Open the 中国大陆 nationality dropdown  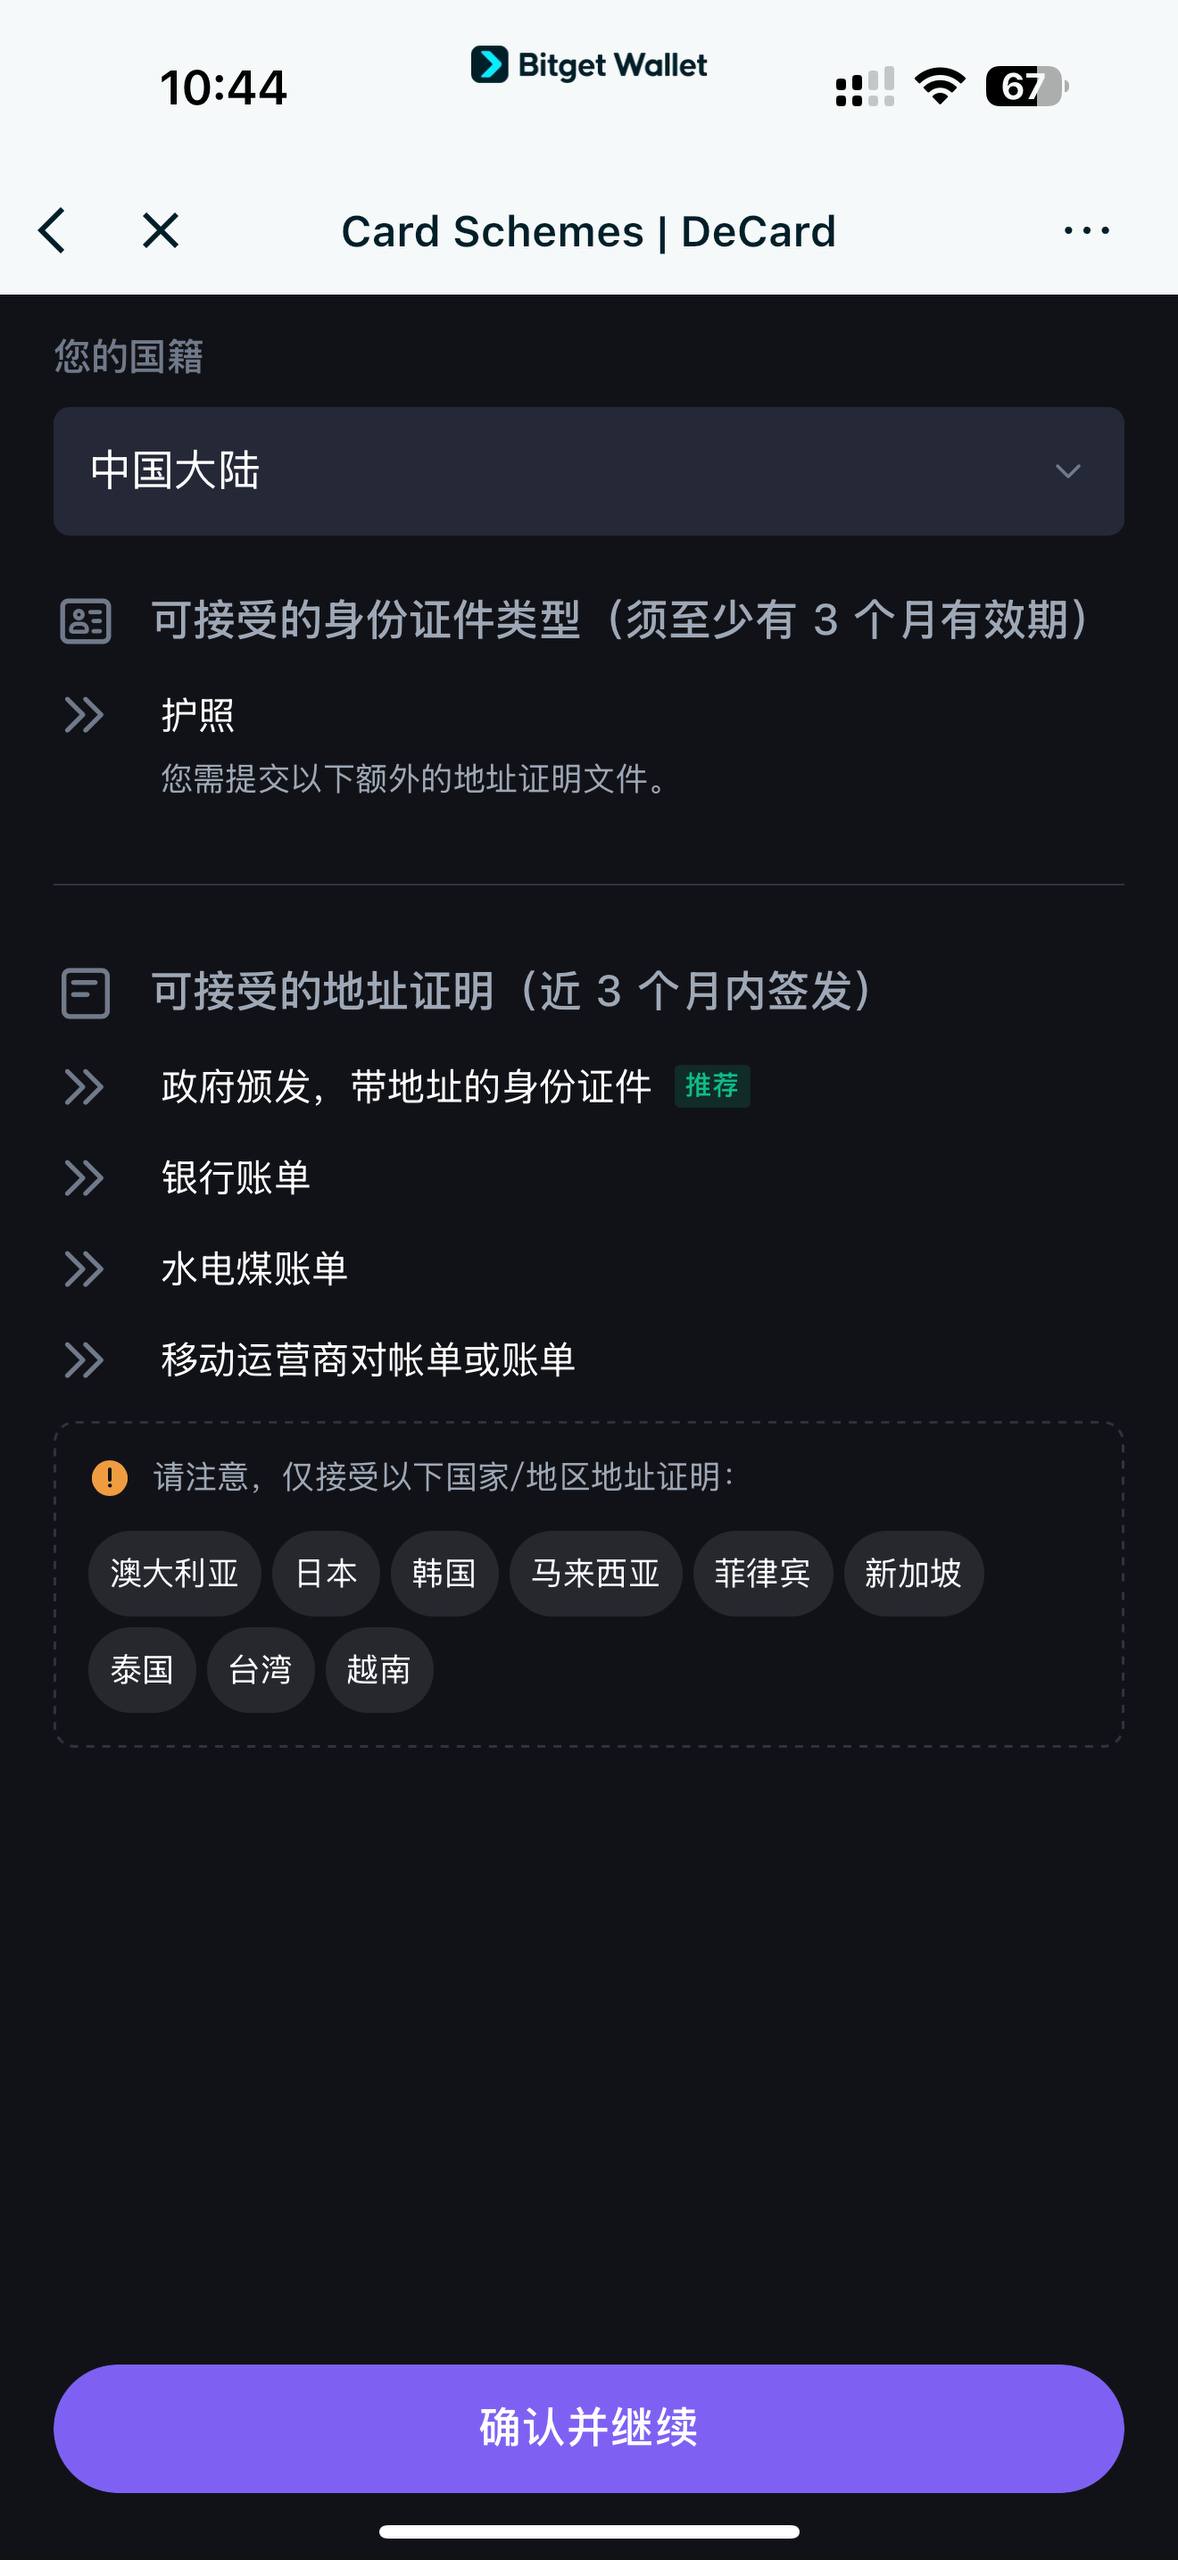pos(588,471)
